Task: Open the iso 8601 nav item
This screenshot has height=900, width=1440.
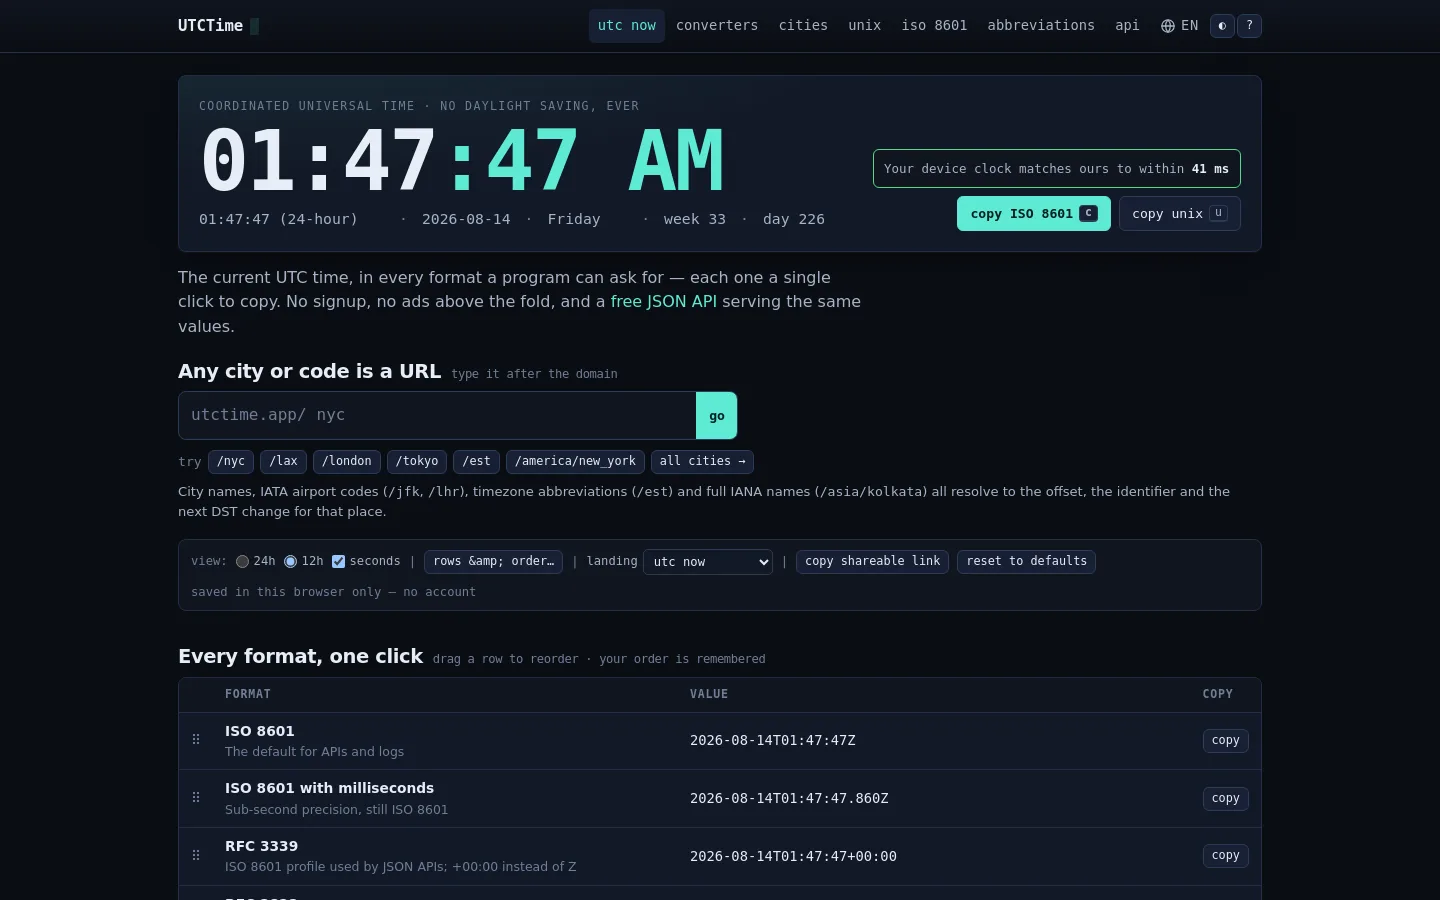Action: (934, 26)
